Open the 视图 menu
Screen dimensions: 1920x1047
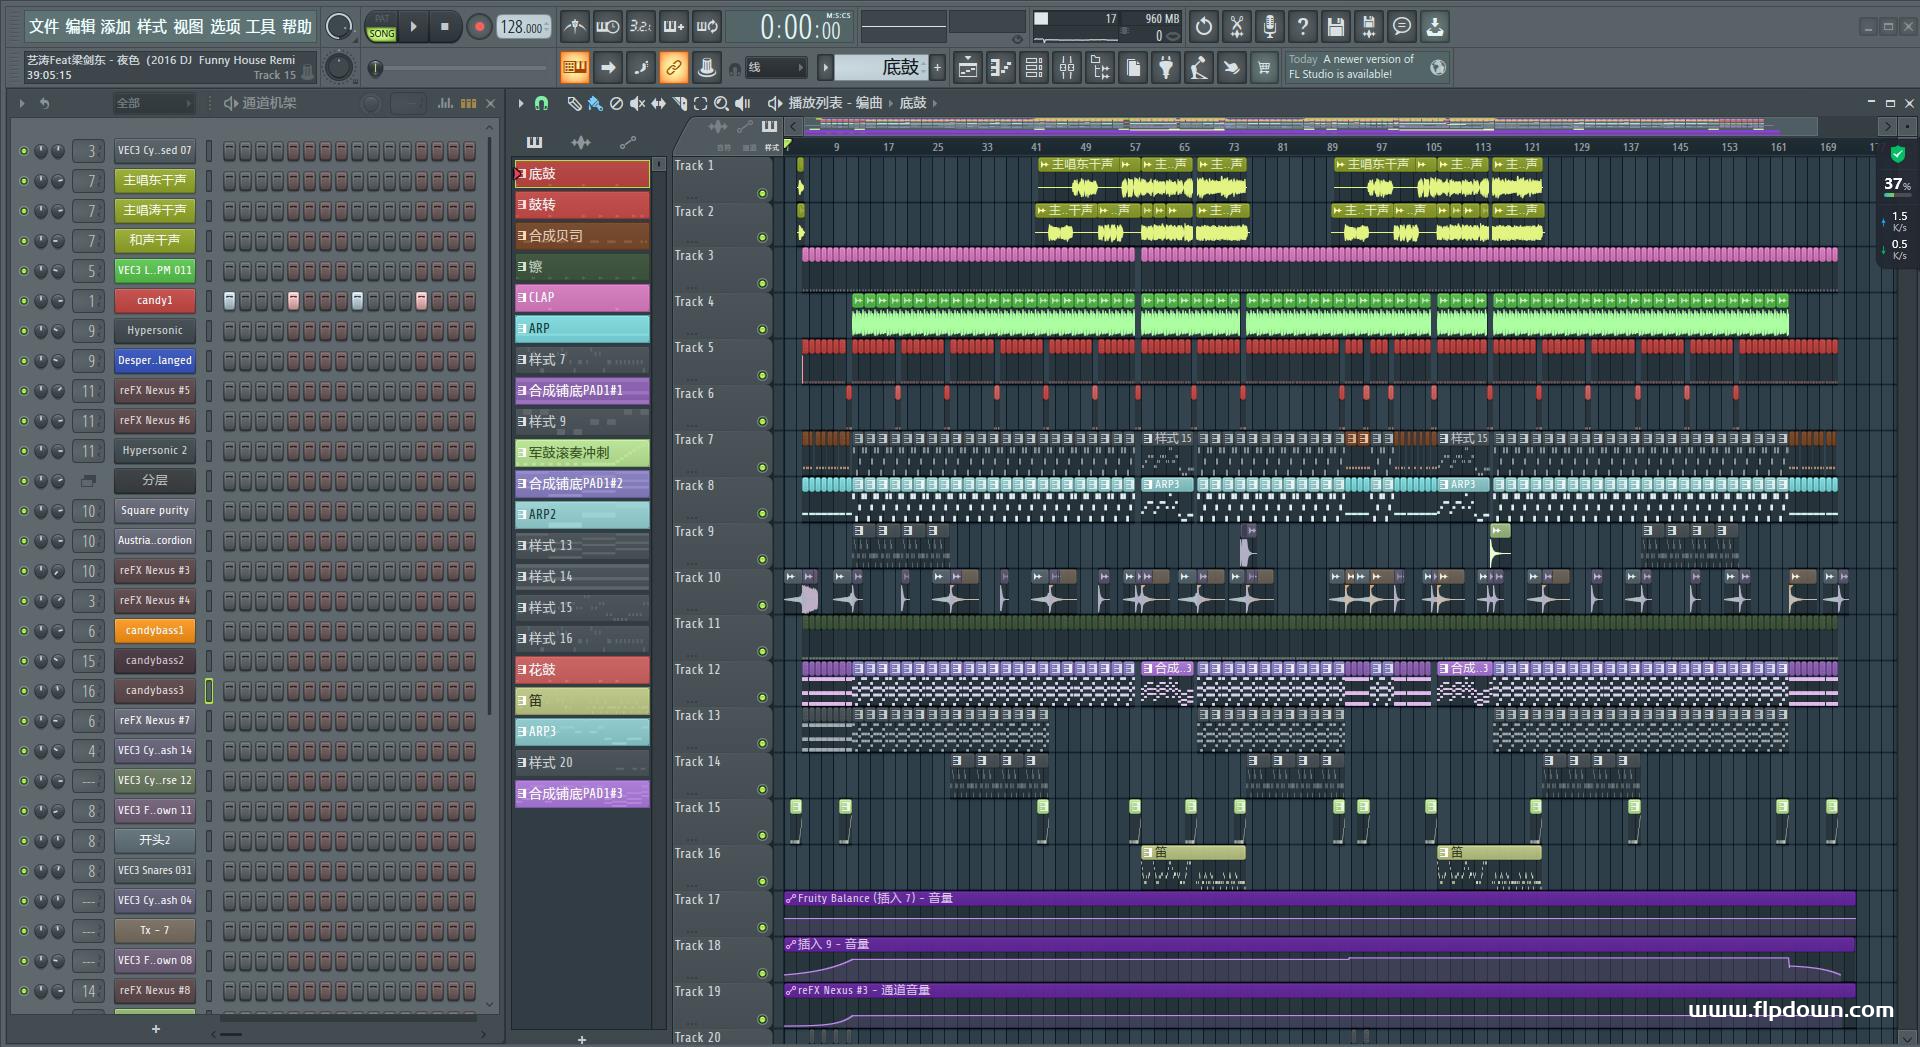[188, 26]
